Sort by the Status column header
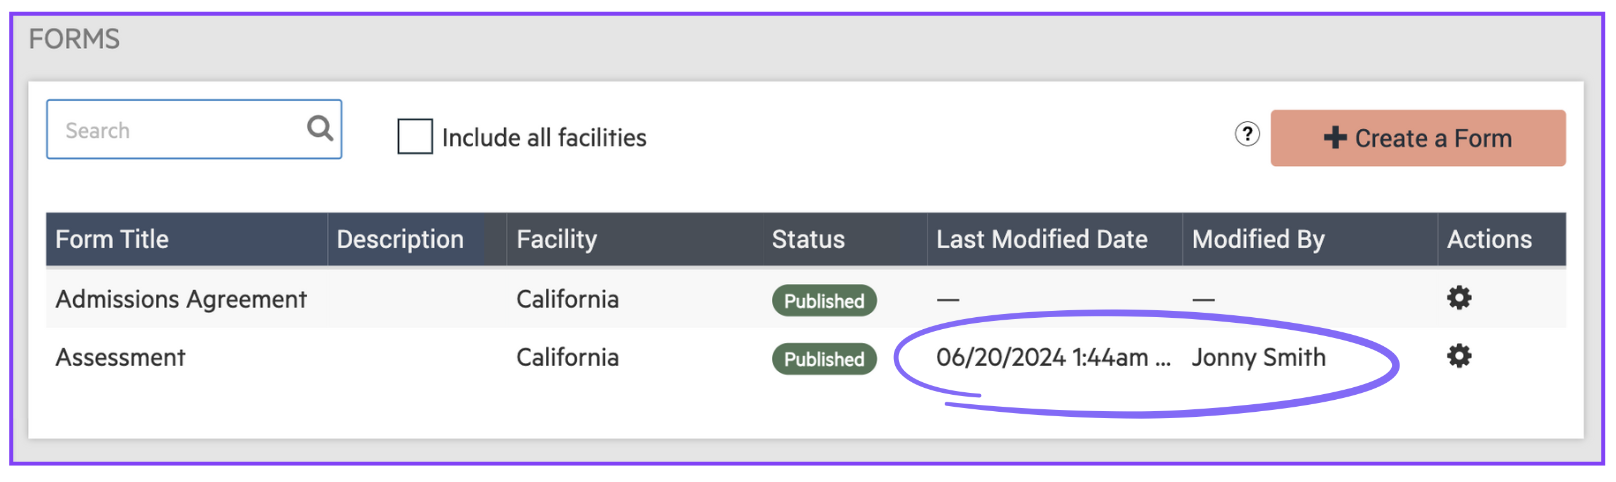 point(808,239)
